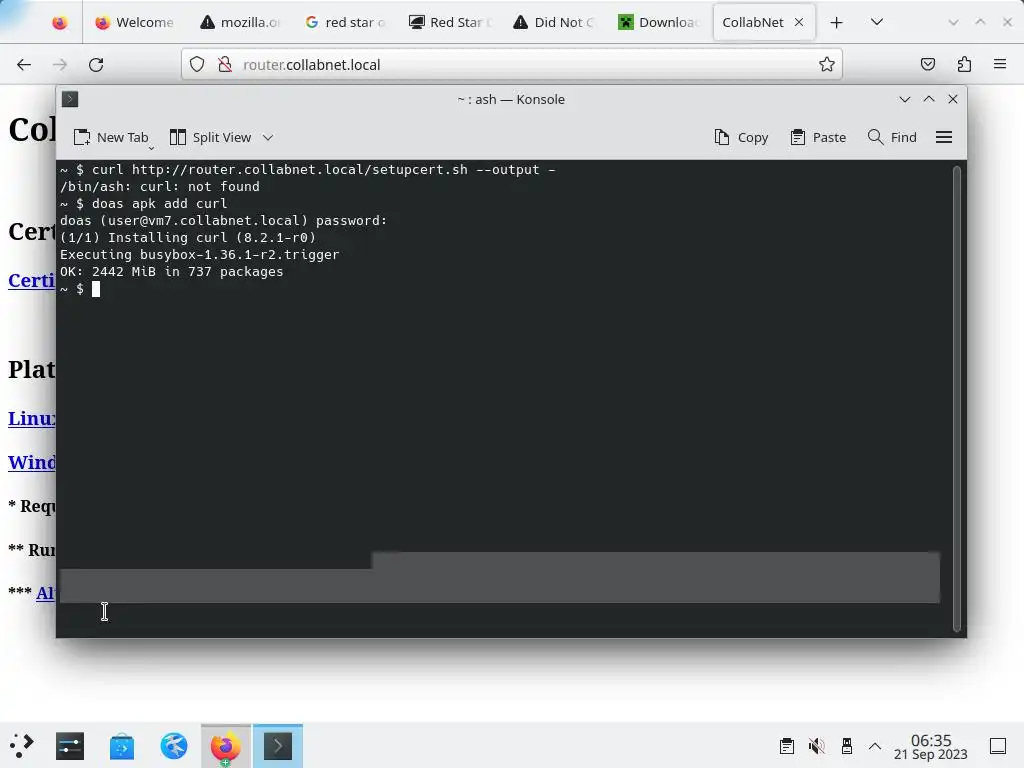Expand the Split View dropdown chevron
Viewport: 1024px width, 768px height.
tap(268, 137)
